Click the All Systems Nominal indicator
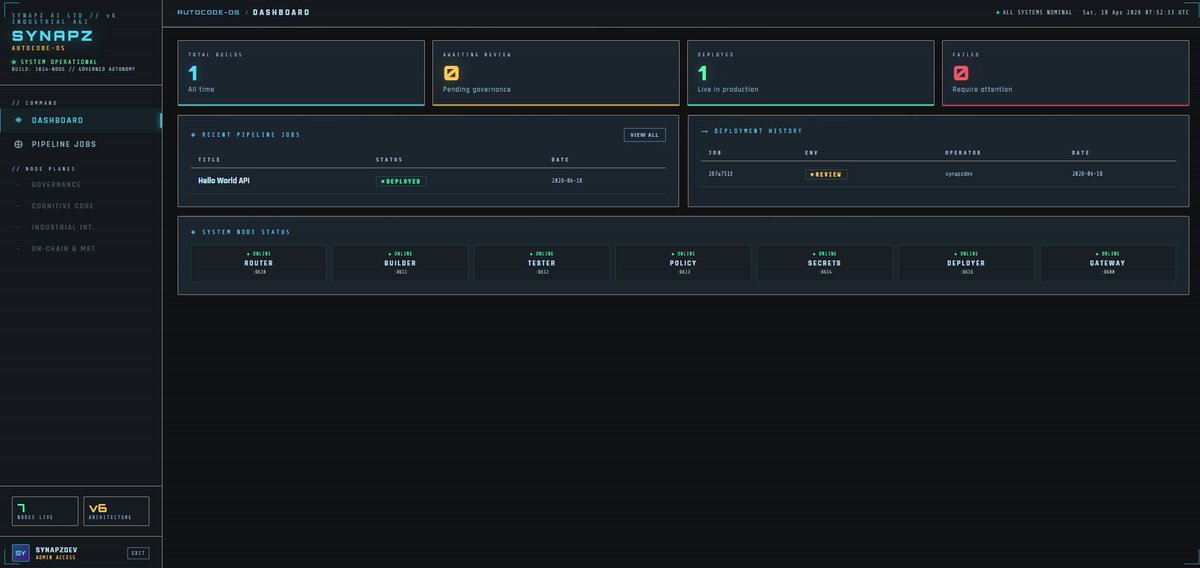Viewport: 1200px width, 568px height. (x=1034, y=12)
